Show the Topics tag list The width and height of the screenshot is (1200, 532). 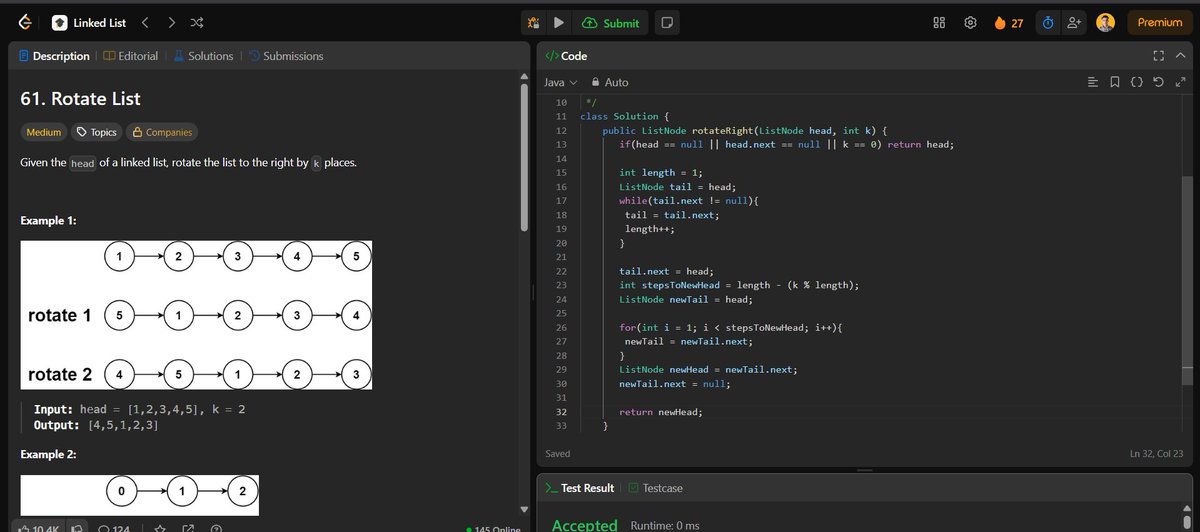coord(97,132)
